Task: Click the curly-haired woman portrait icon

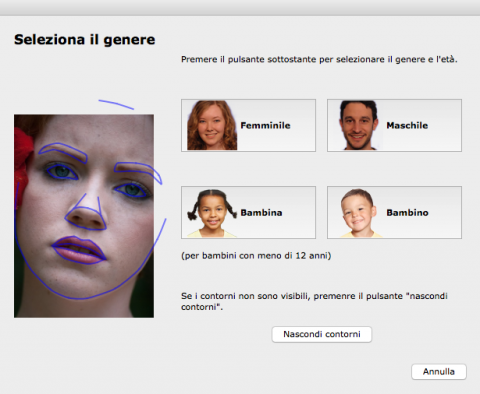Action: tap(212, 125)
